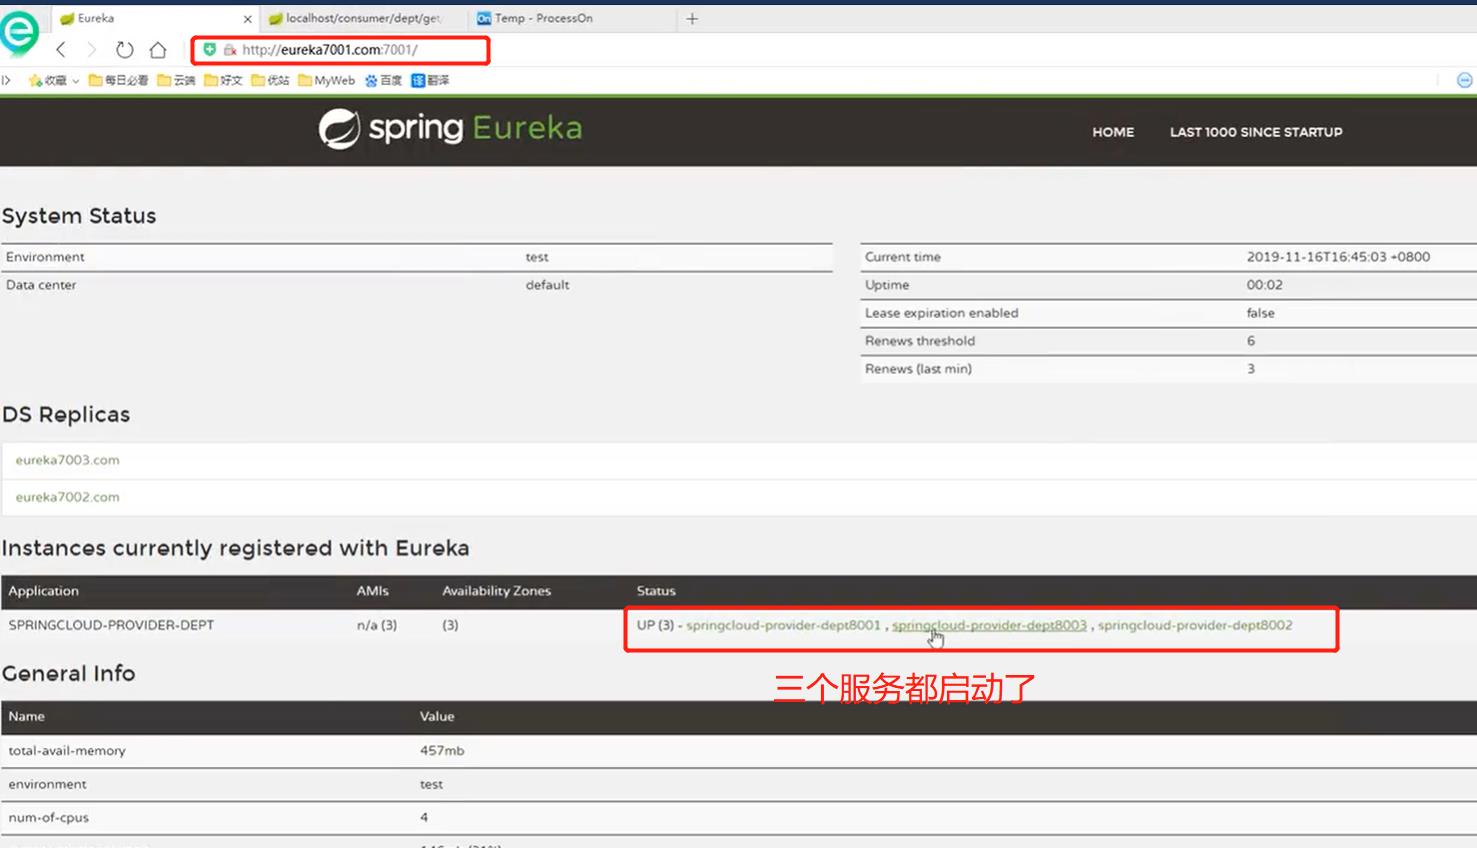This screenshot has width=1477, height=848.
Task: Click the Status column header
Action: pos(656,591)
